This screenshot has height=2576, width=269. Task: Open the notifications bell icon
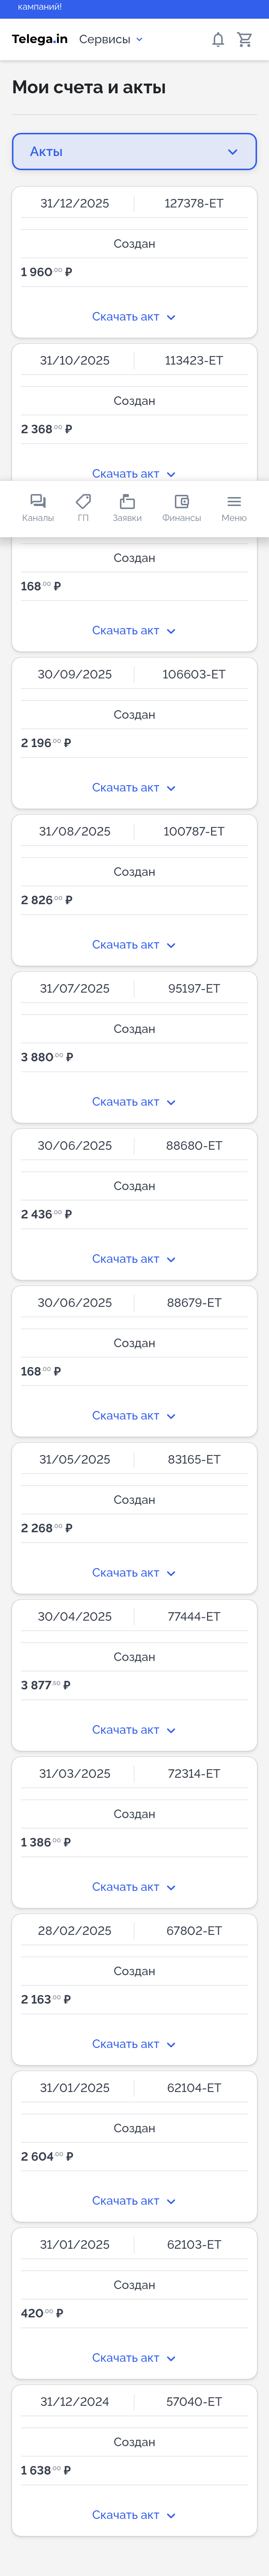coord(218,40)
